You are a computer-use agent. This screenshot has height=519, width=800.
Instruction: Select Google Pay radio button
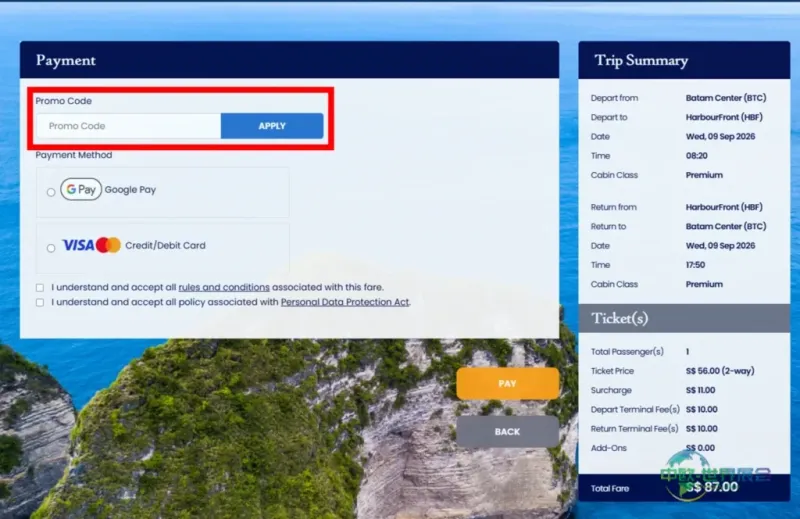click(51, 192)
